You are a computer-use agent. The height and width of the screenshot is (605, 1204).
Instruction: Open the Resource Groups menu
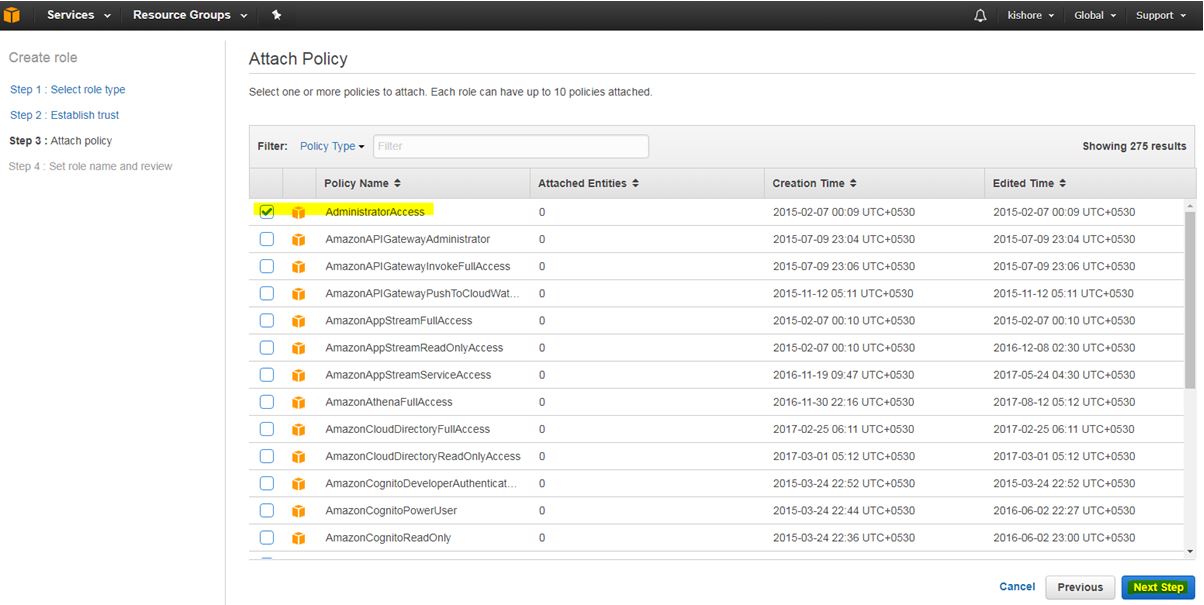pyautogui.click(x=189, y=15)
